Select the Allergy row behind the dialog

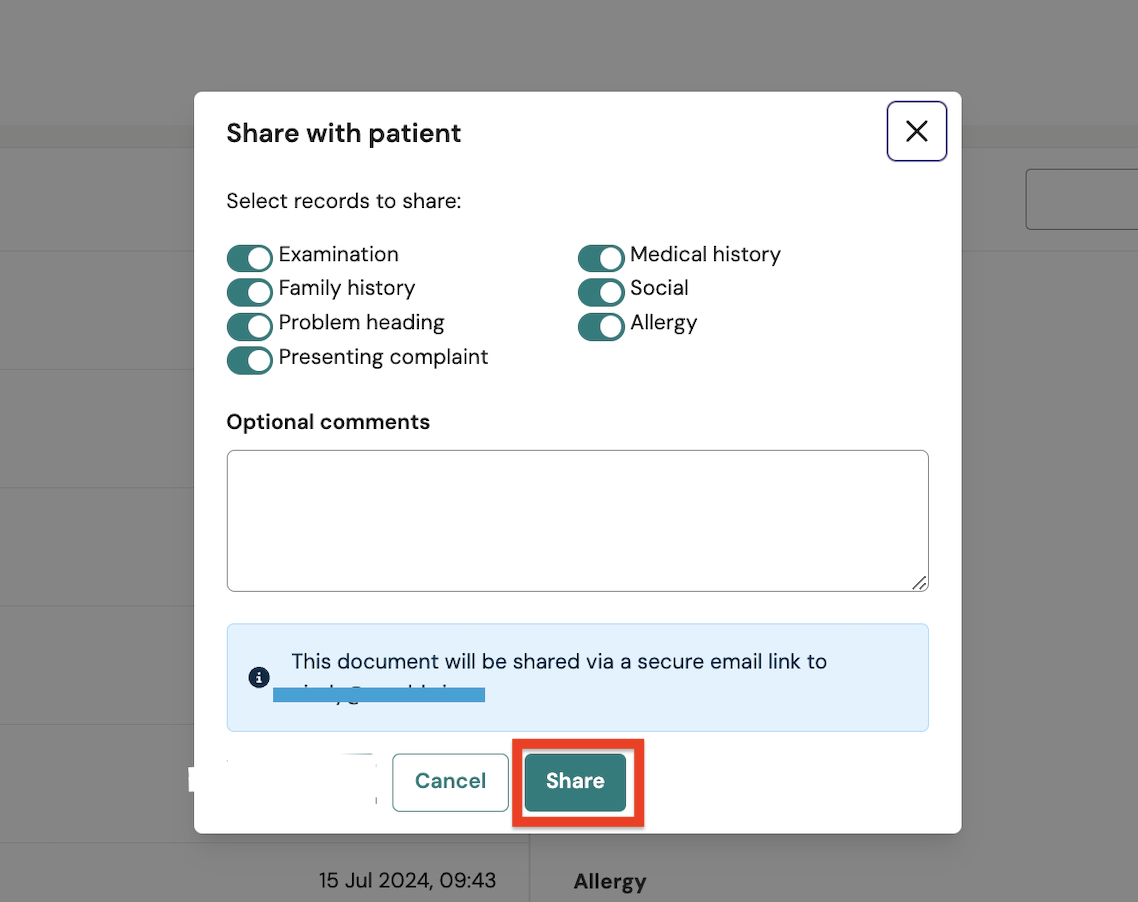(610, 881)
